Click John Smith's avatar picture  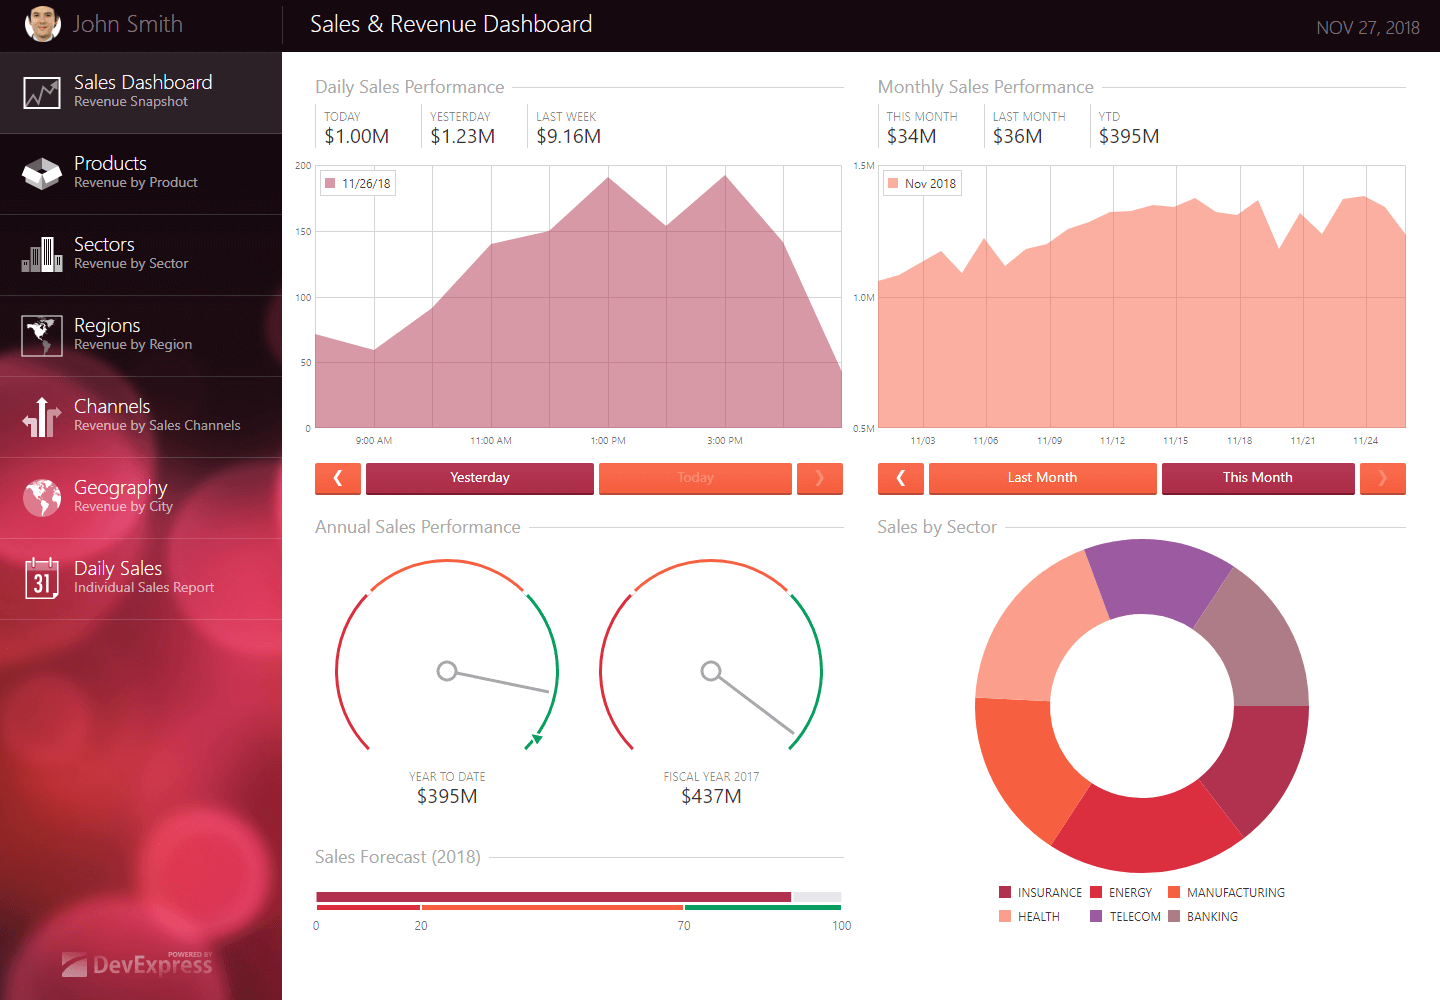43,23
